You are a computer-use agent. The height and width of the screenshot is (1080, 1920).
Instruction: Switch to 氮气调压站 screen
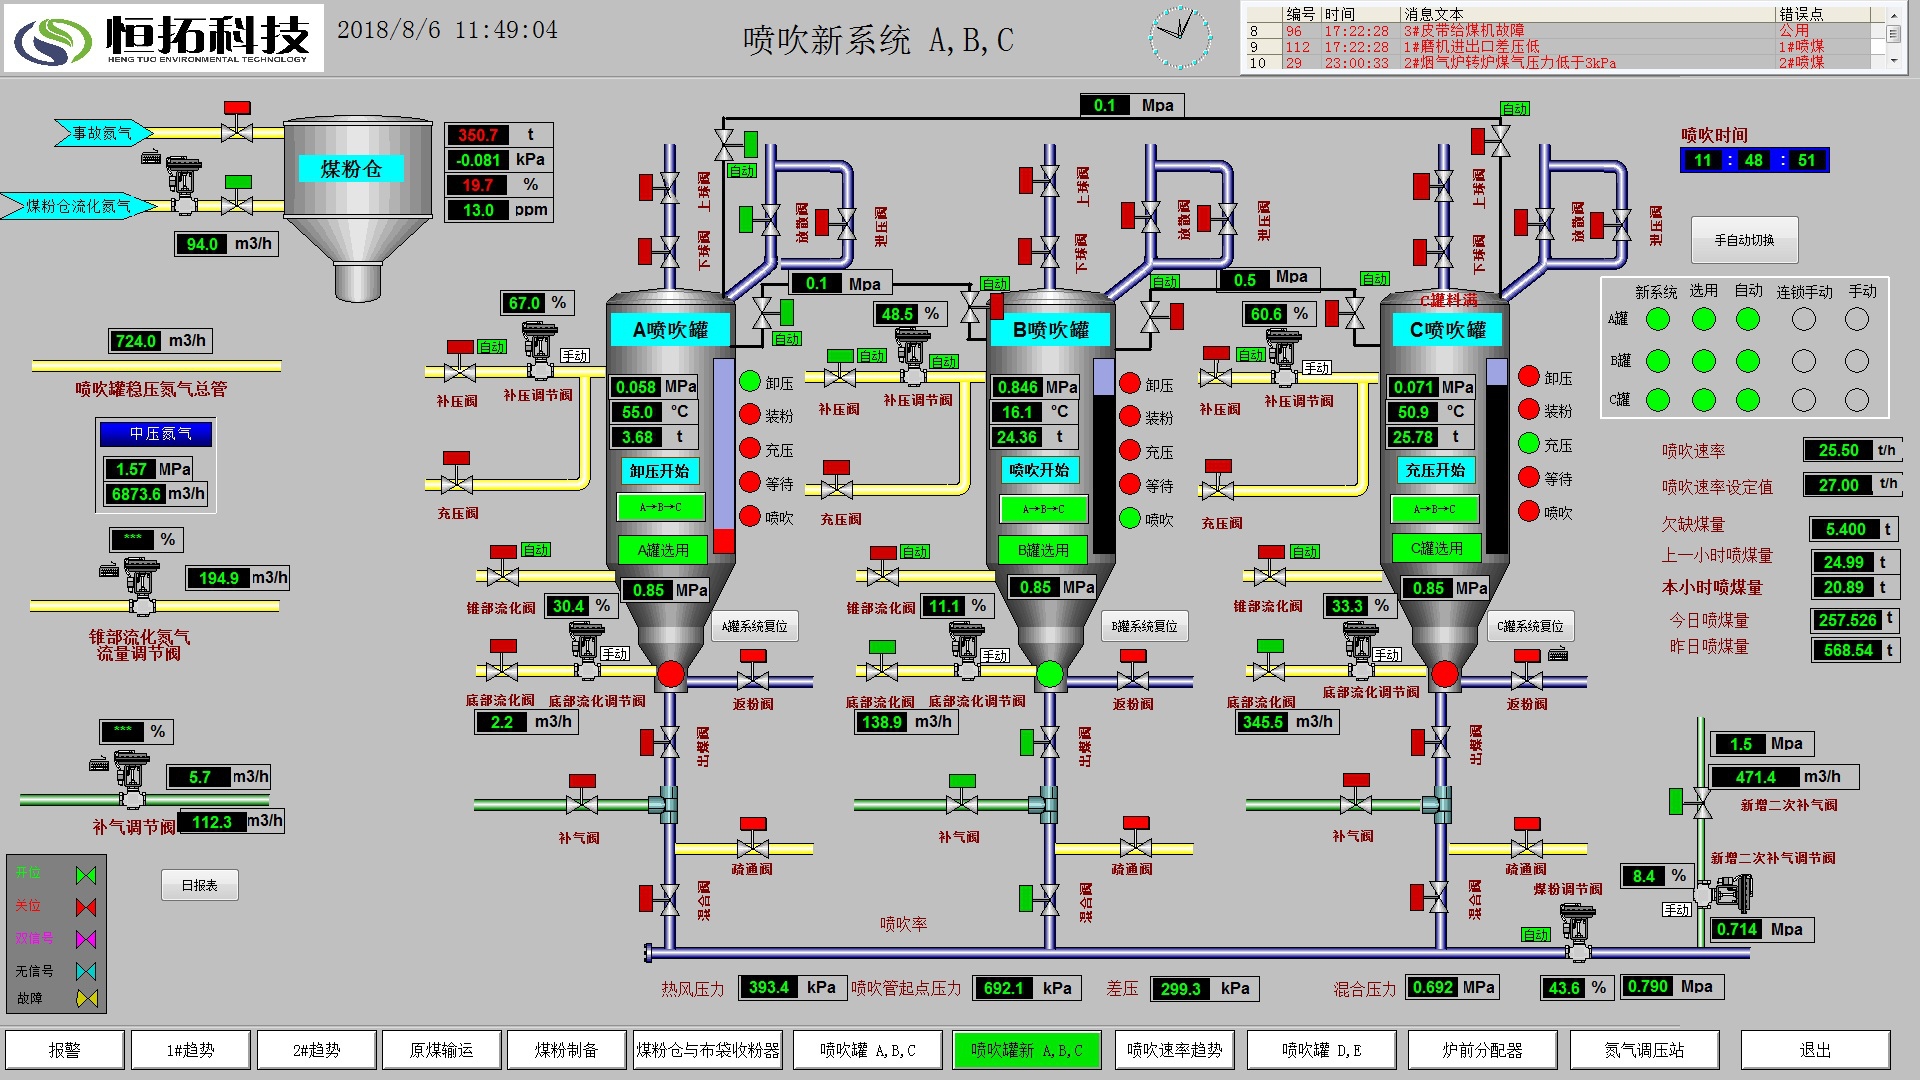coord(1645,1050)
